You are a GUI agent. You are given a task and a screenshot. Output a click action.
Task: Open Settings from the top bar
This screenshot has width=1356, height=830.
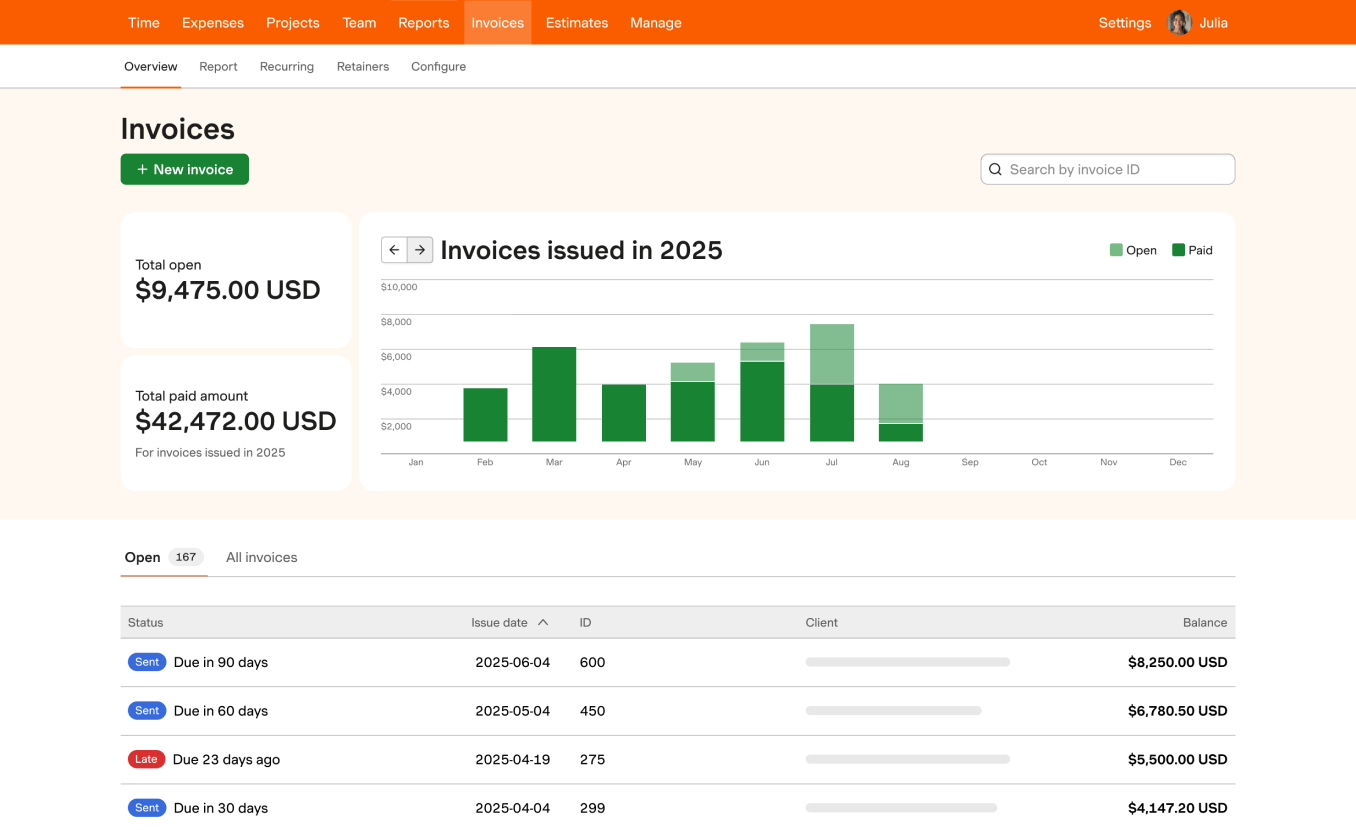[1124, 22]
